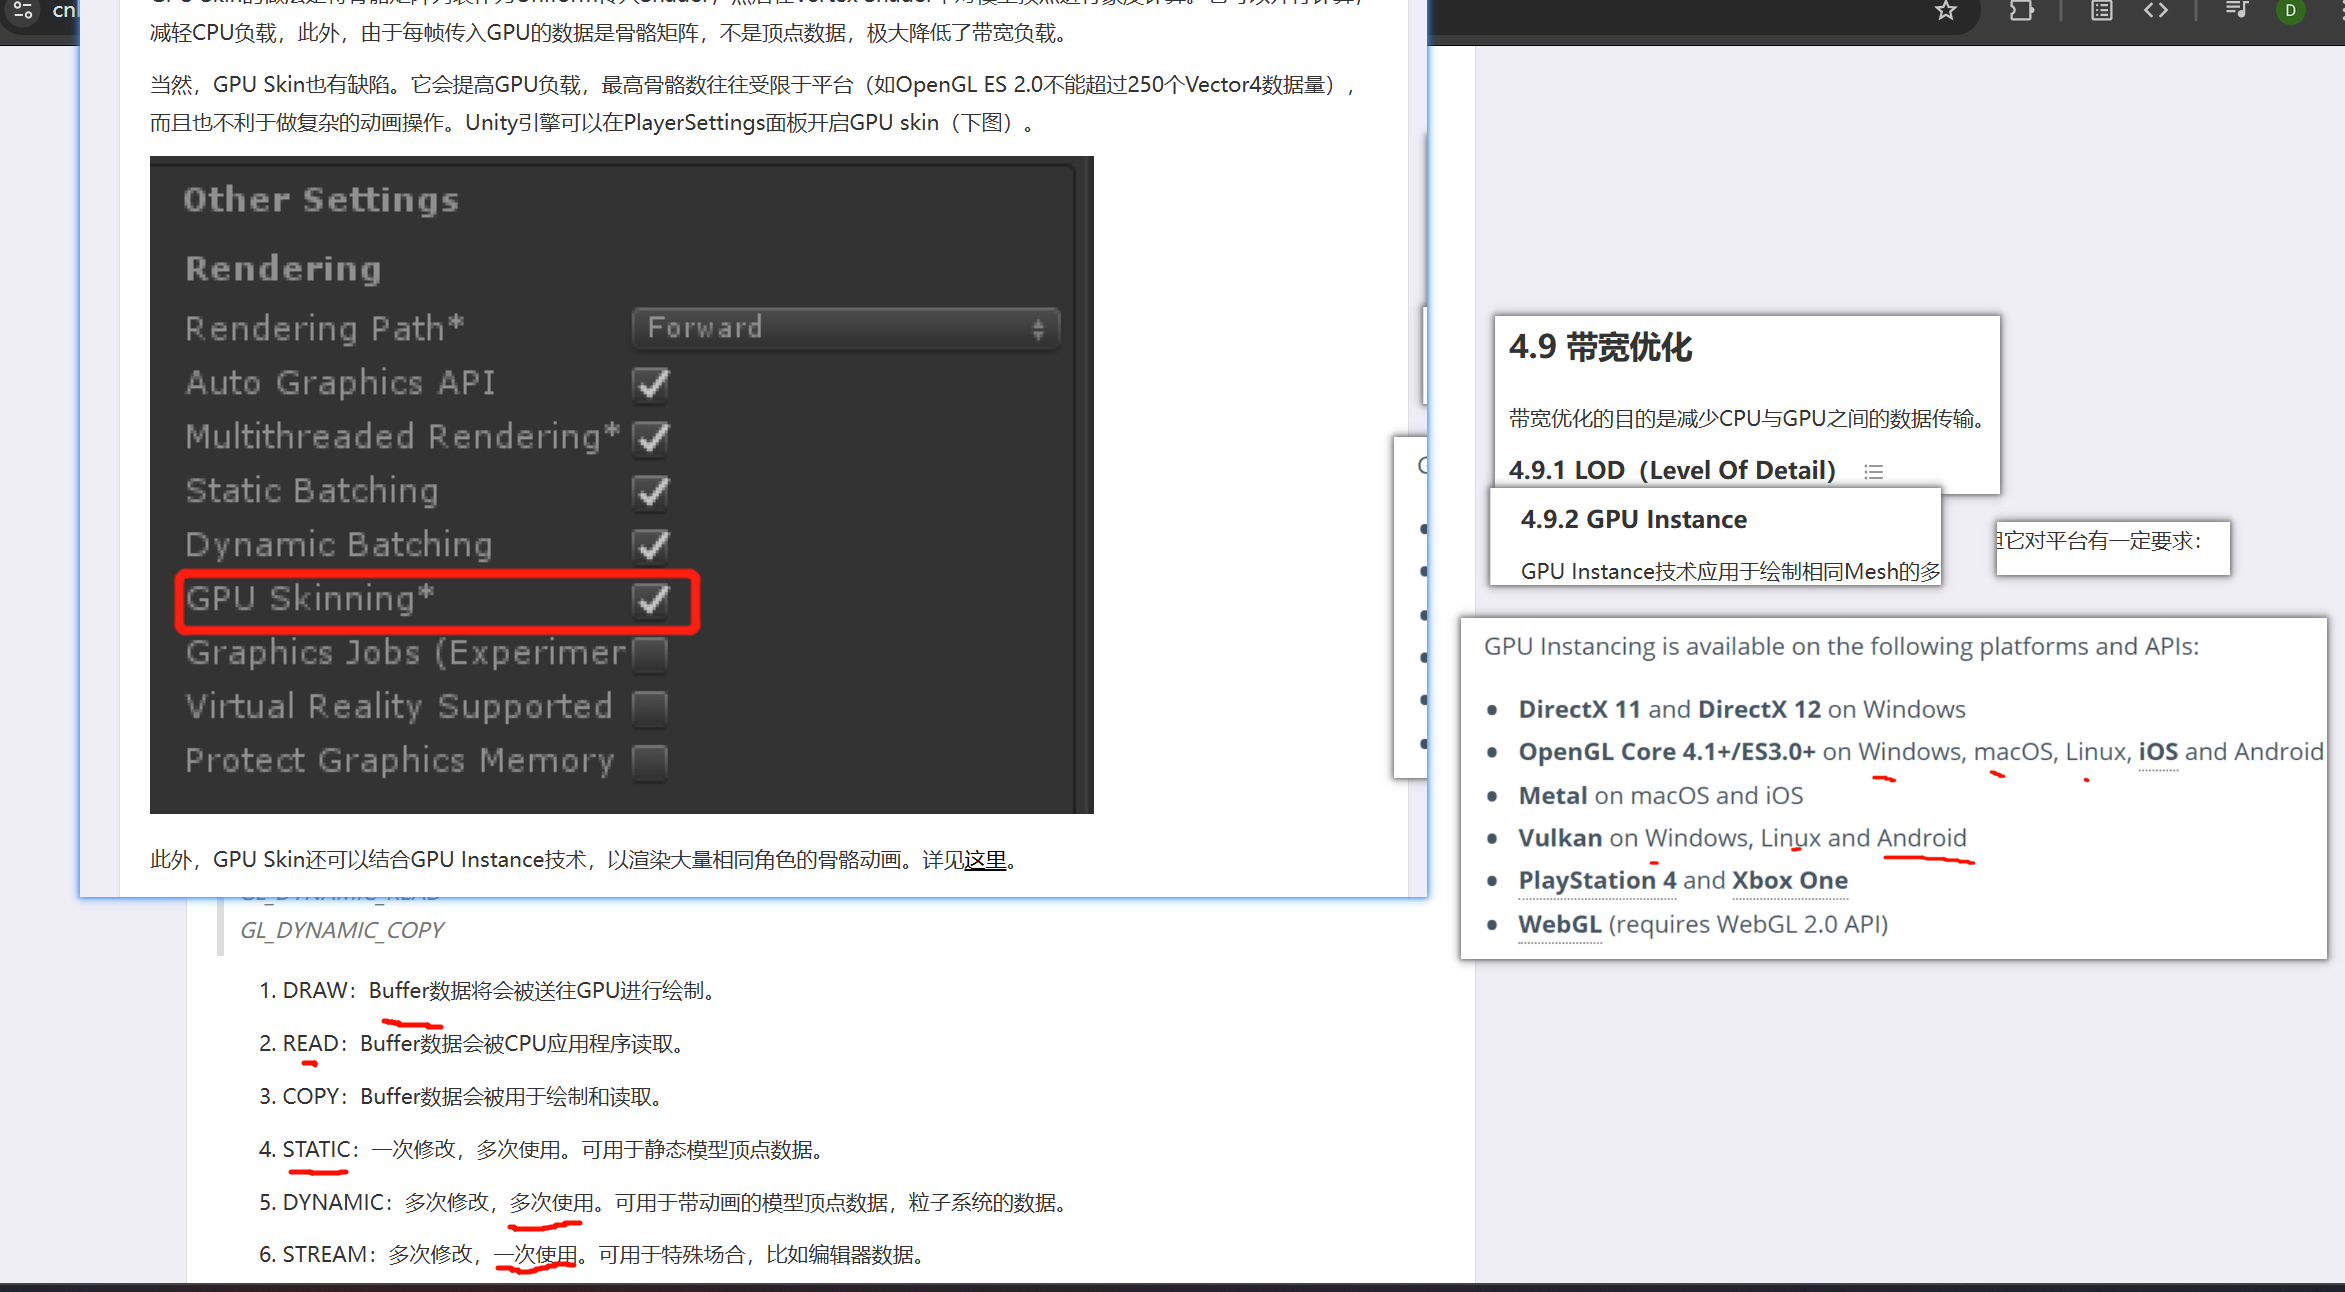Open the browser extensions puzzle icon
This screenshot has width=2345, height=1292.
click(2021, 11)
